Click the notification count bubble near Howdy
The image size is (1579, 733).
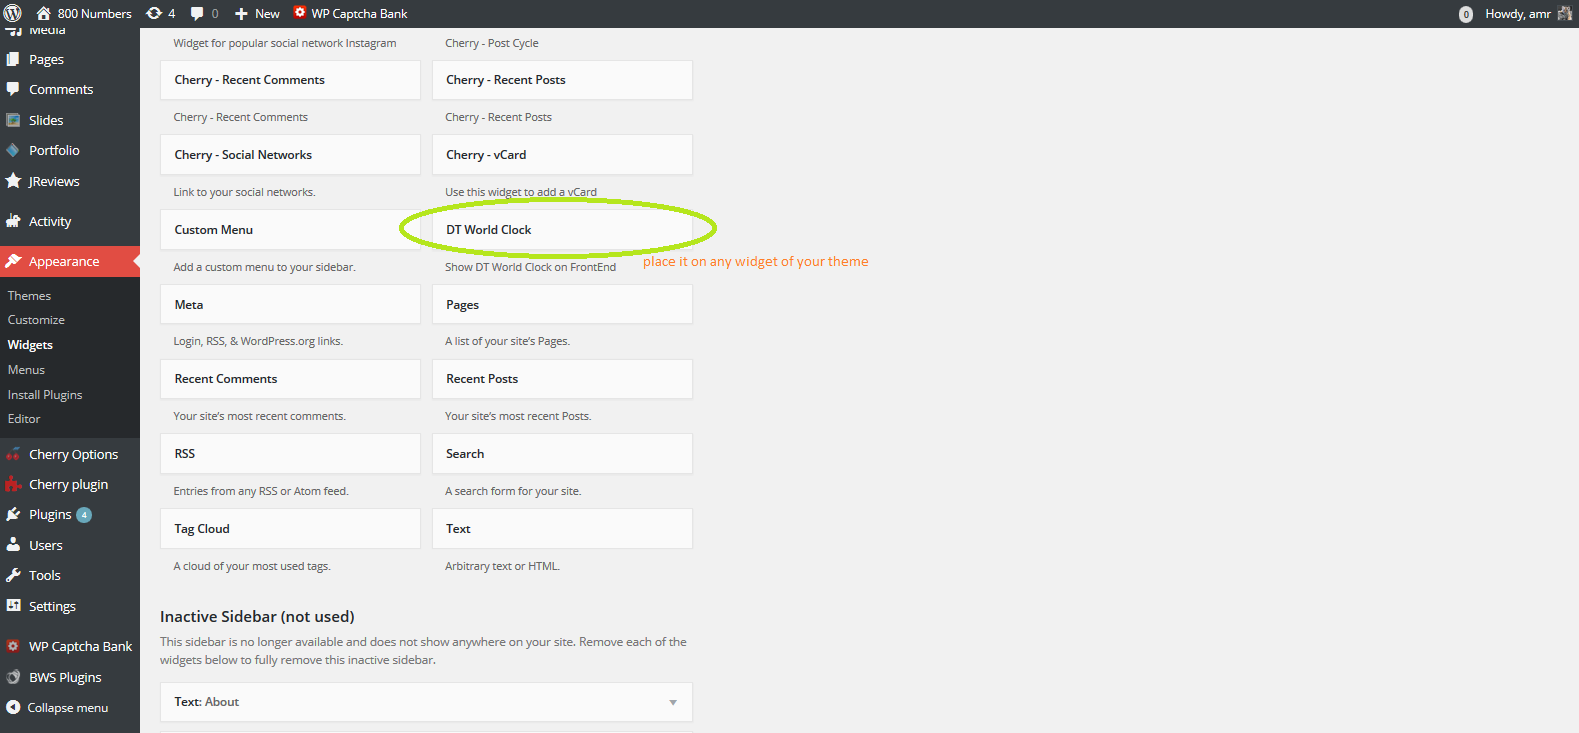1466,14
